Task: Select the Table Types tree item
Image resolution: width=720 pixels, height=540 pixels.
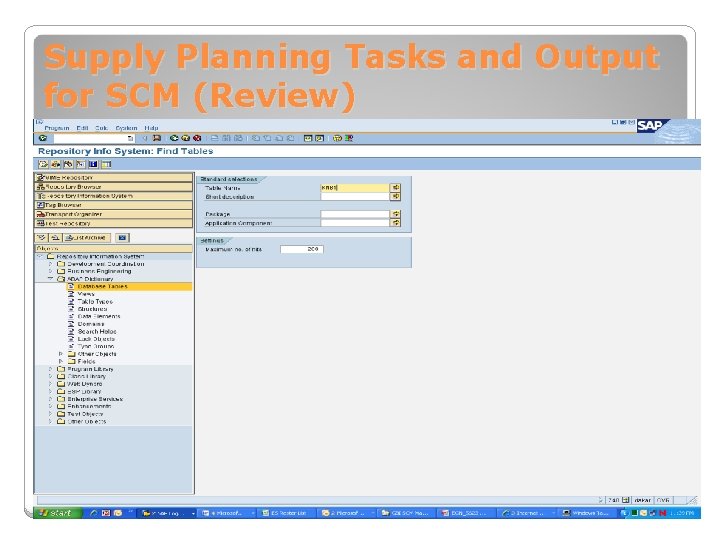Action: pos(95,301)
